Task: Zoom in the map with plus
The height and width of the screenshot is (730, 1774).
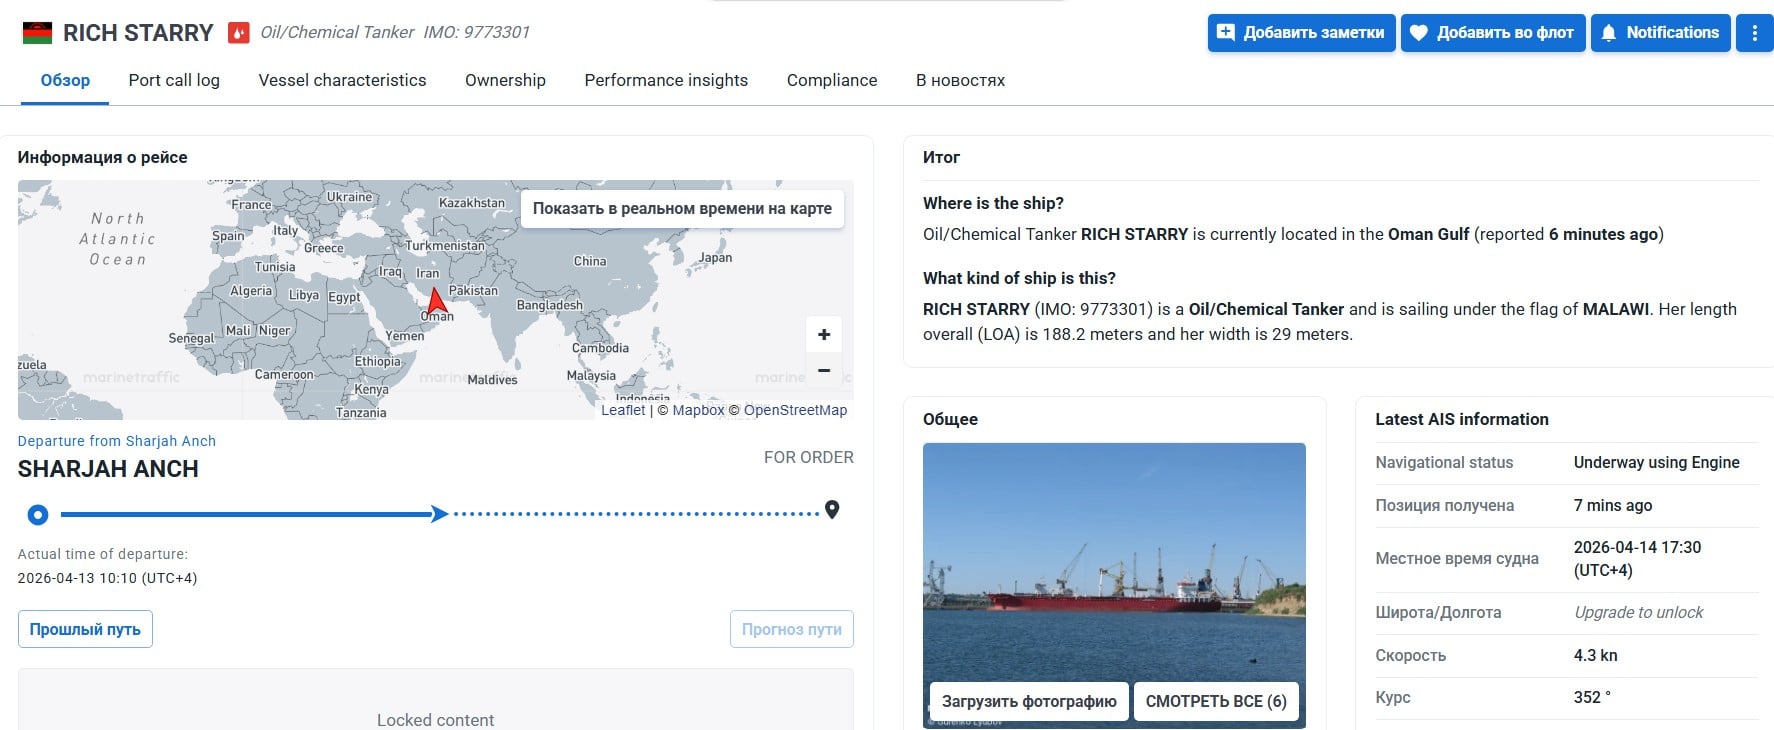Action: click(823, 335)
